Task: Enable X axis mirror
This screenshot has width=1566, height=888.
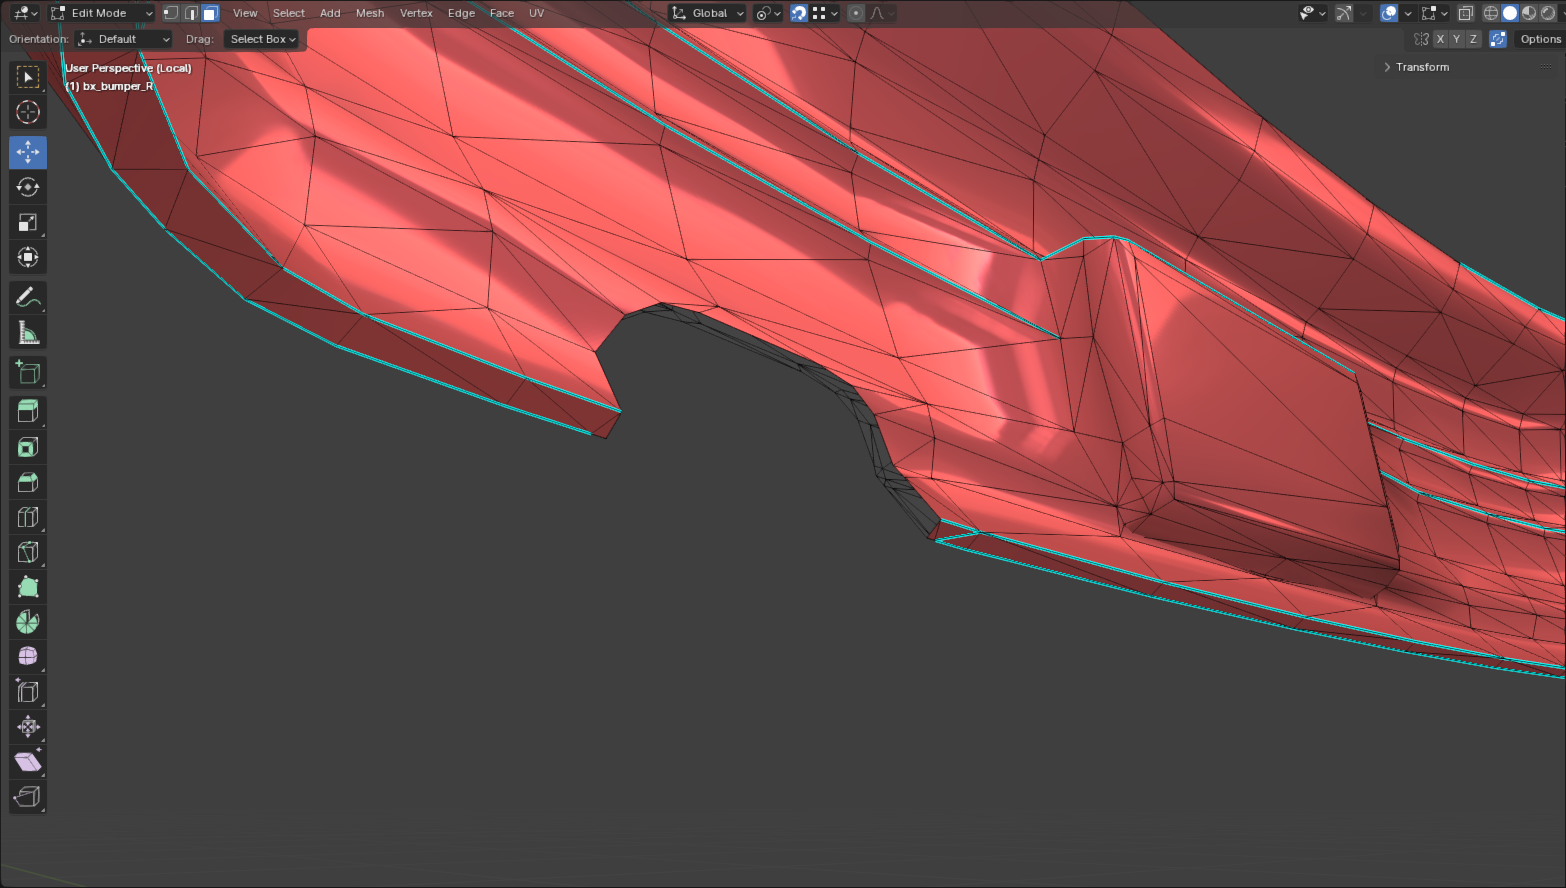Action: [1440, 39]
